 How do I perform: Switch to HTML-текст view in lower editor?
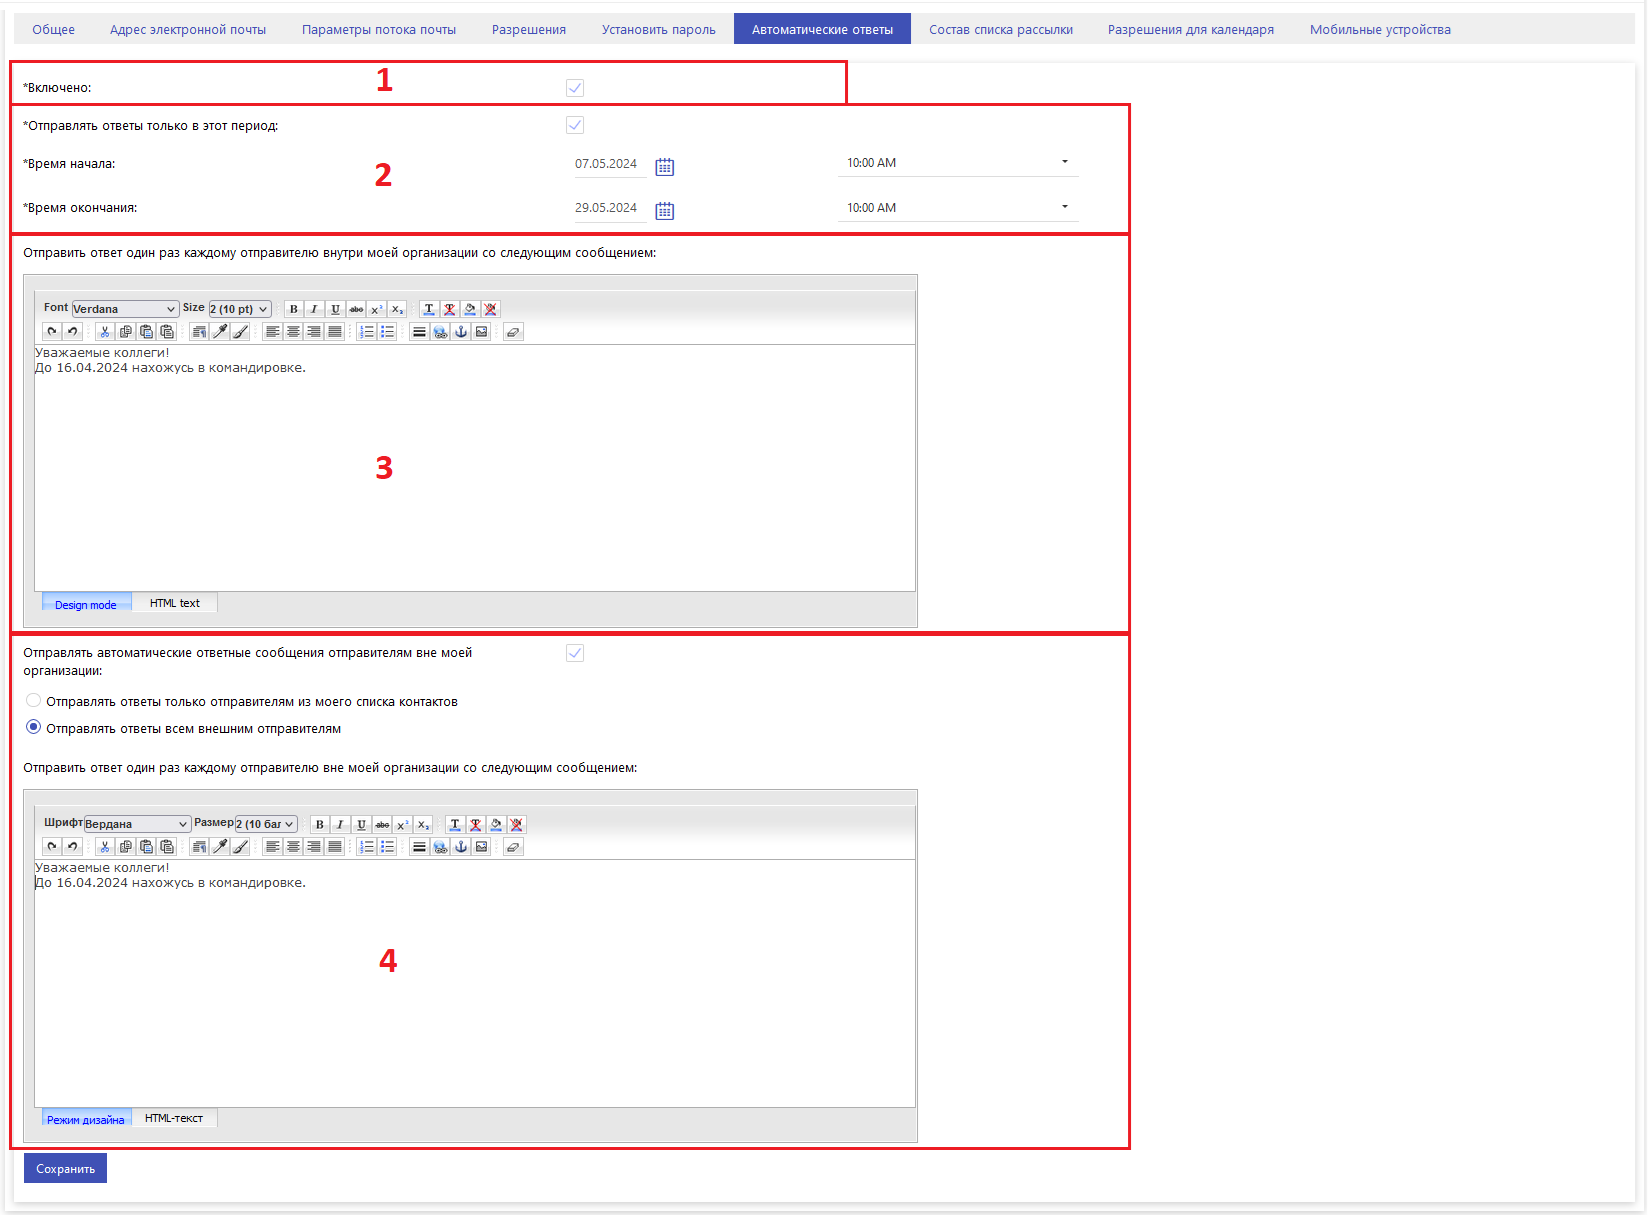click(174, 1118)
